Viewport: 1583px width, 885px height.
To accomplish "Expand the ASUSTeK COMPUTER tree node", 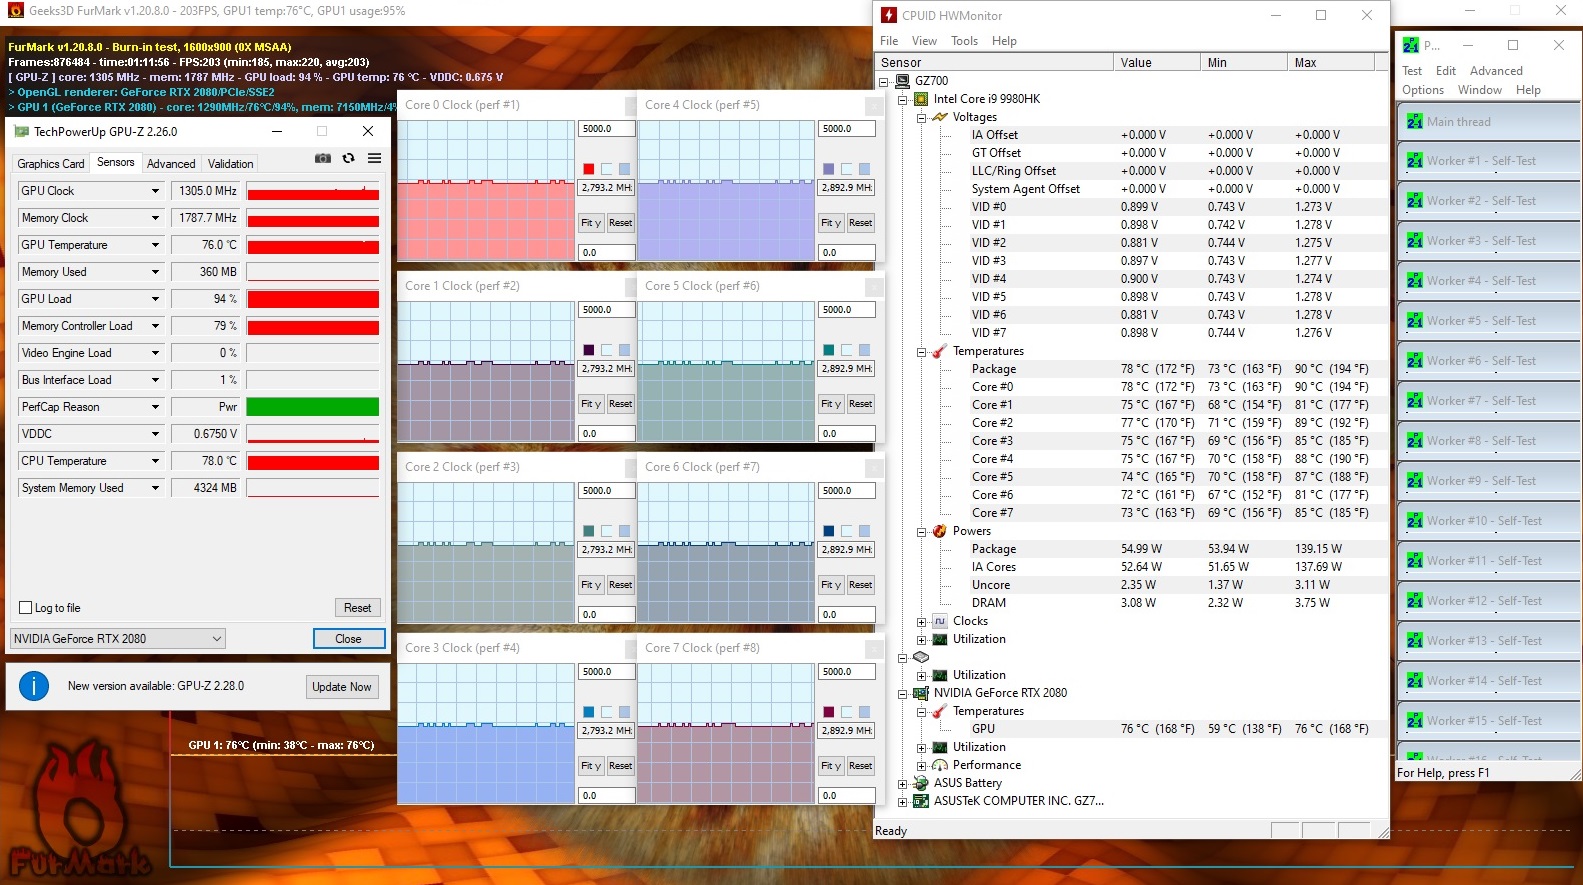I will click(x=903, y=801).
